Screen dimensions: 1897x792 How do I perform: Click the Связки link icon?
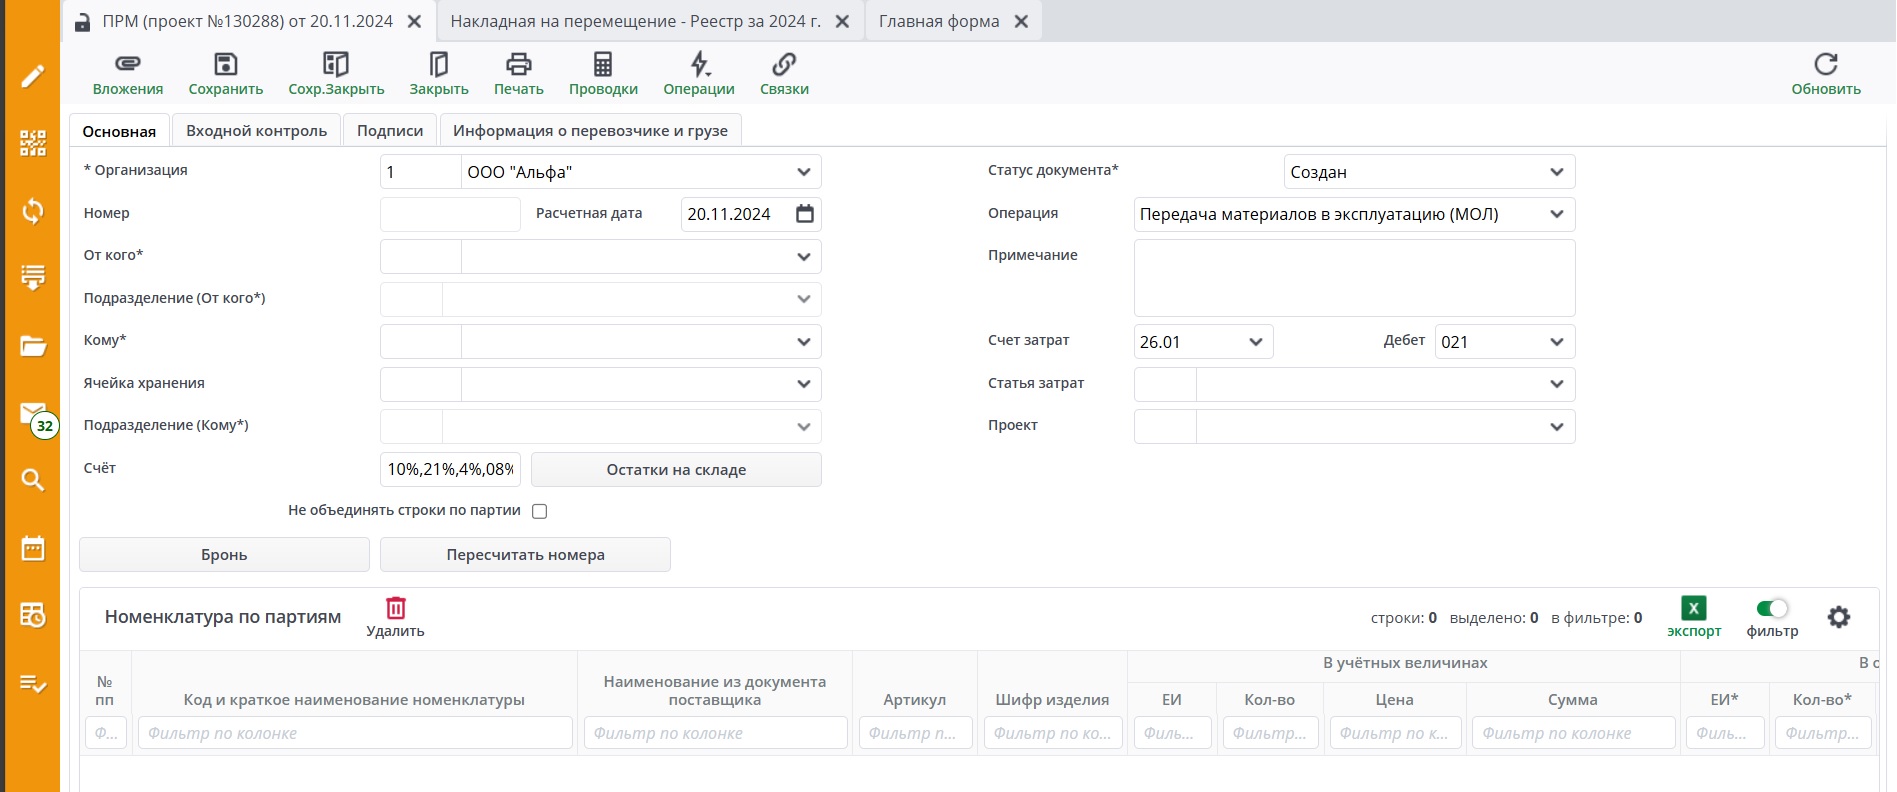coord(784,65)
